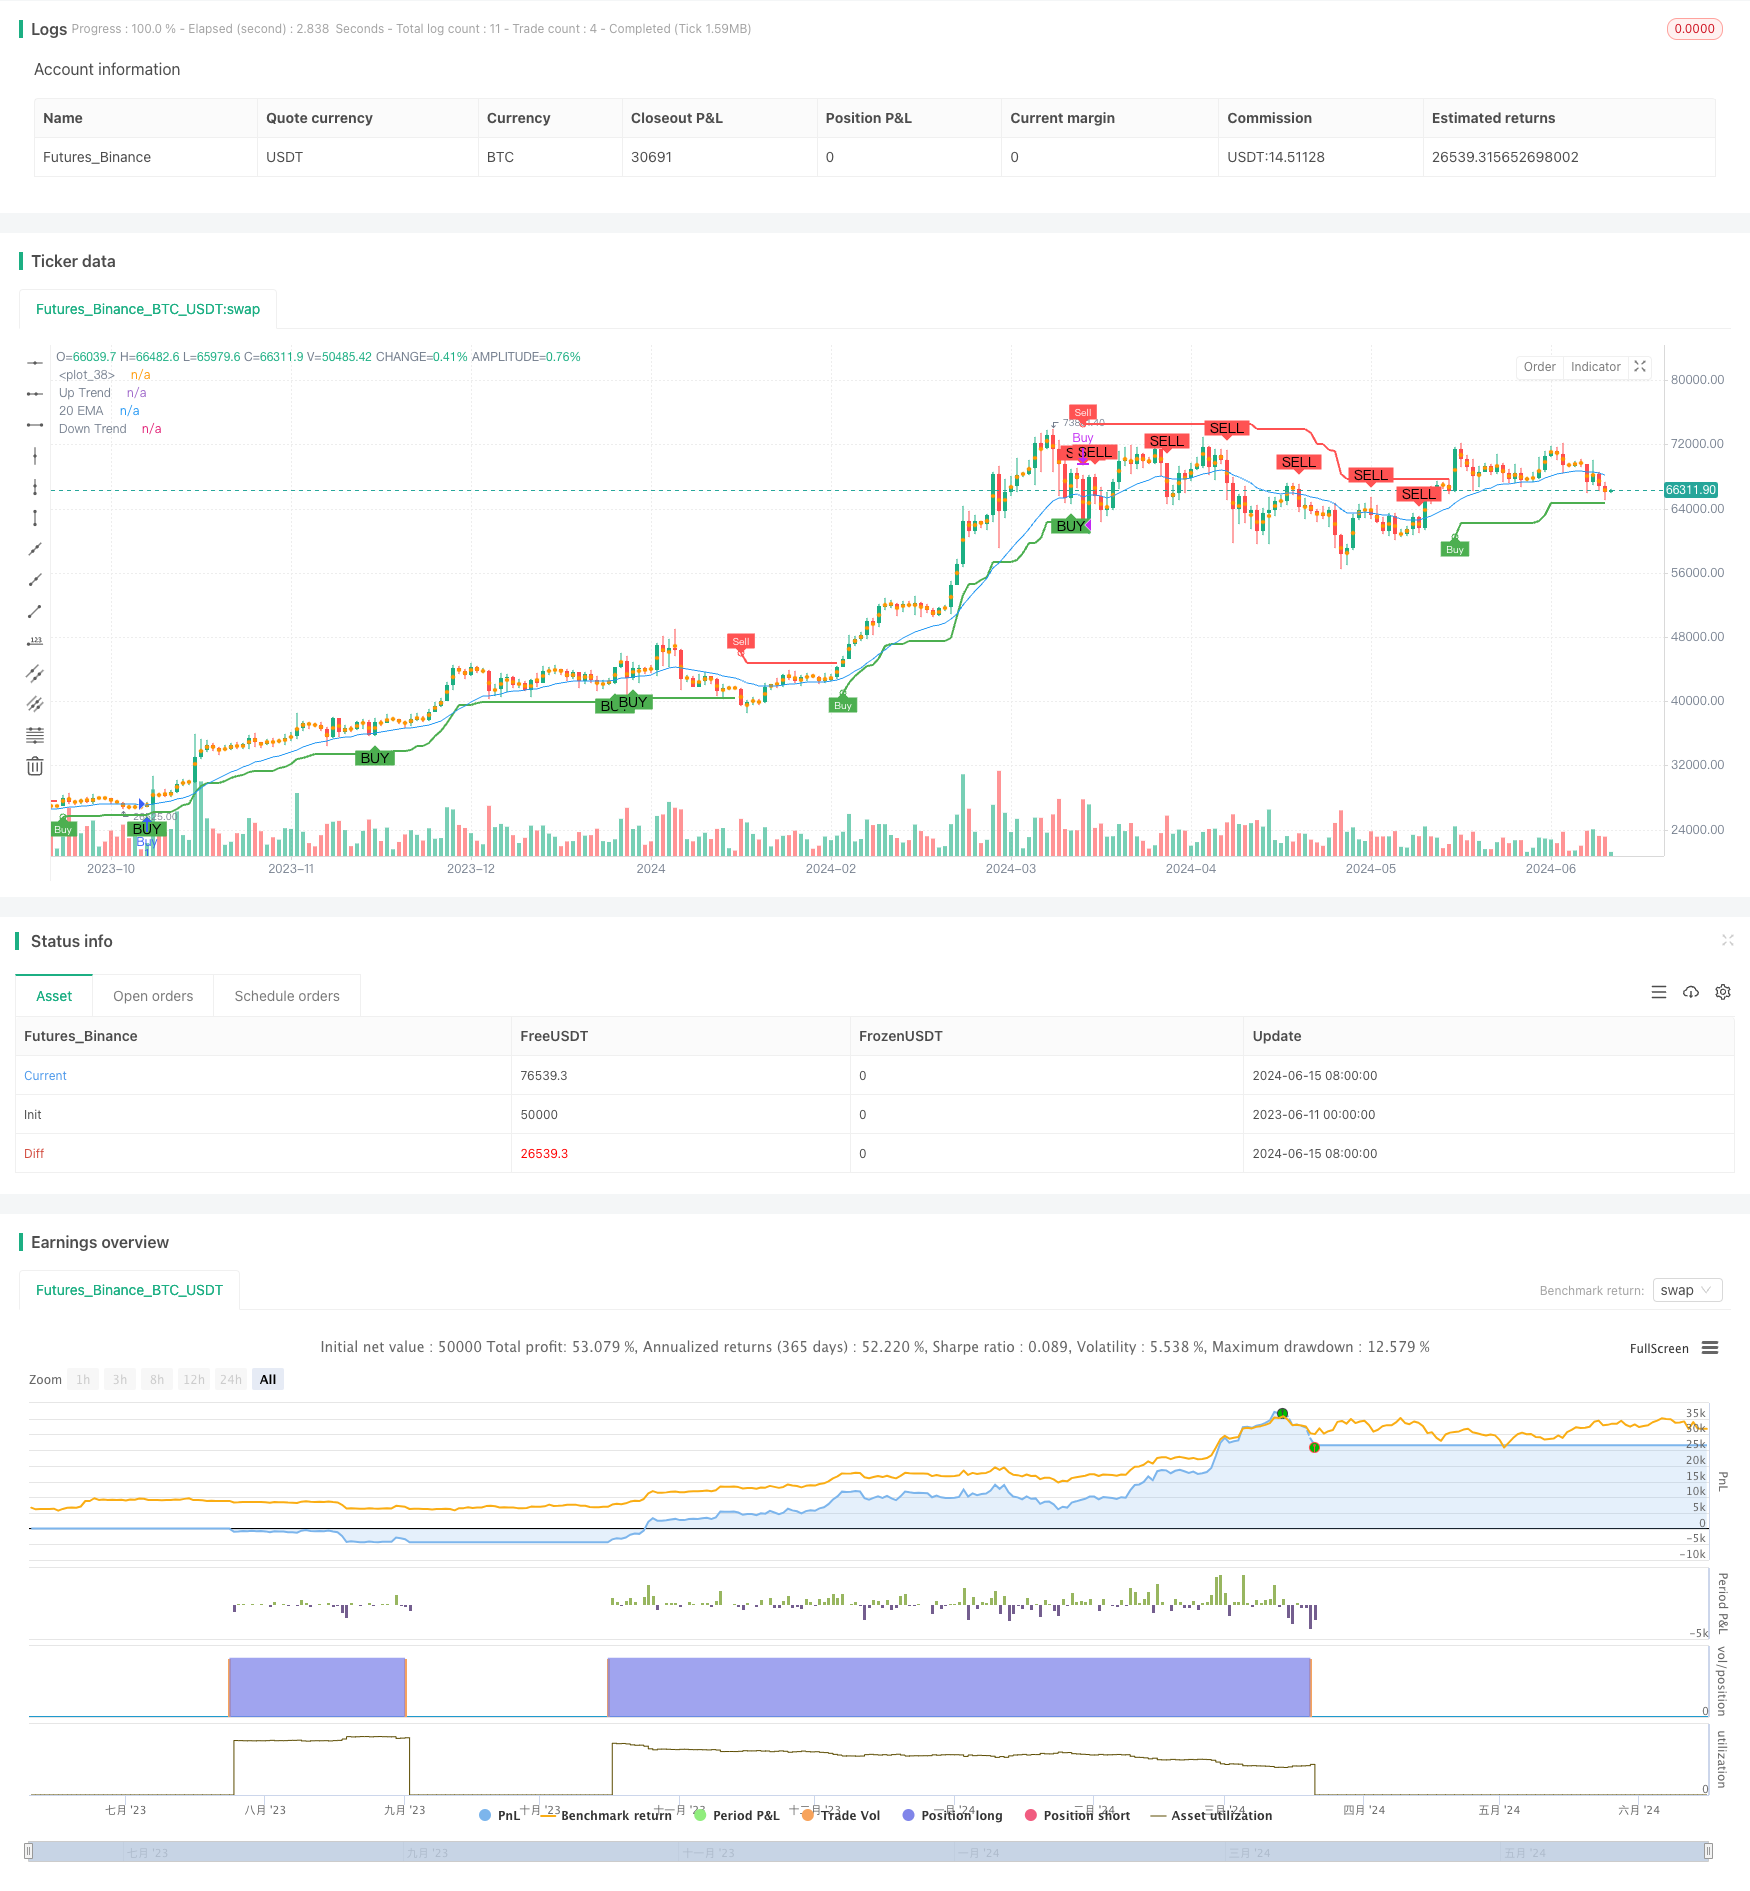The height and width of the screenshot is (1891, 1750).
Task: Select the vertical segment drawing tool
Action: [x=35, y=518]
